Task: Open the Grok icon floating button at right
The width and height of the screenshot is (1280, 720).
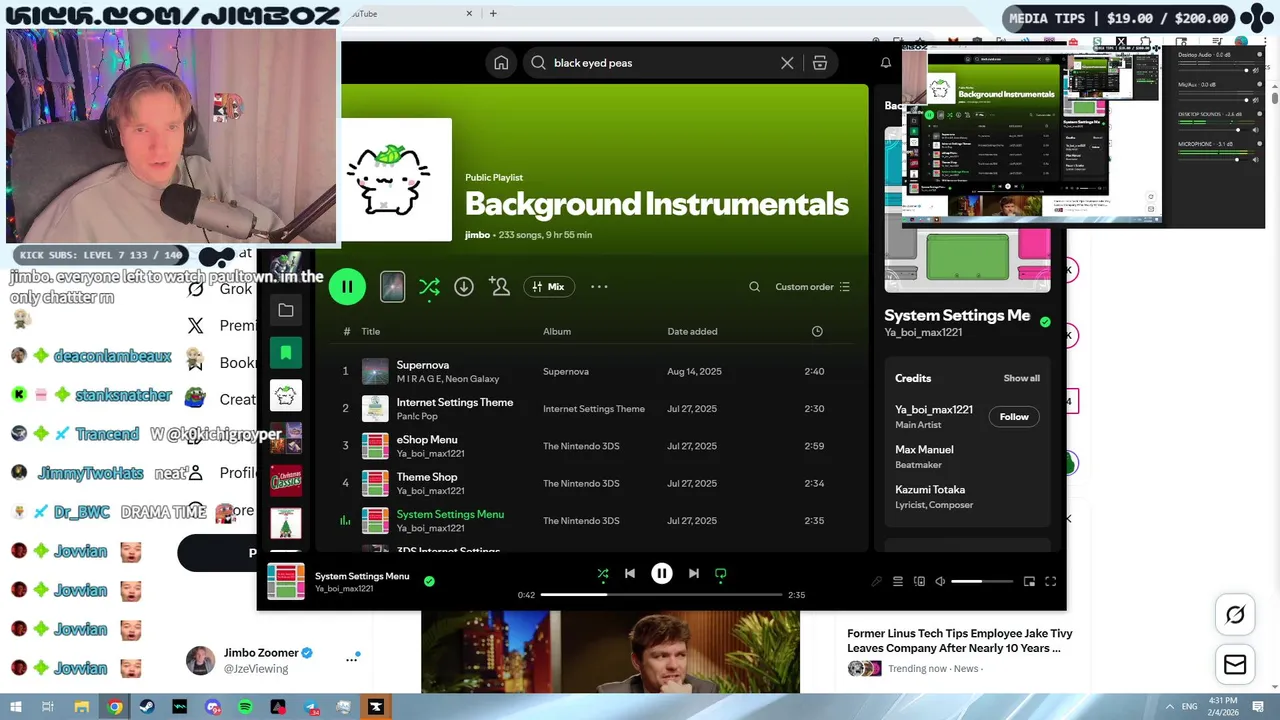Action: tap(1235, 615)
